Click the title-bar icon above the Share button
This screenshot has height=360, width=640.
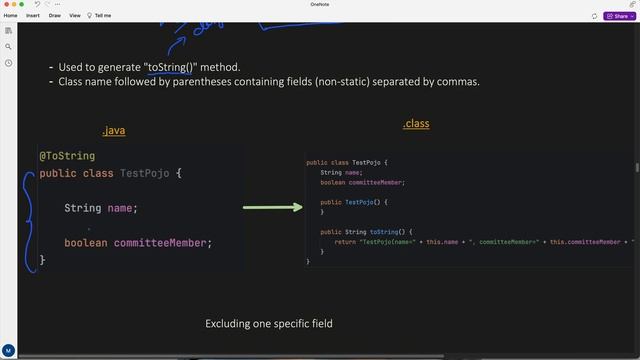coord(632,4)
